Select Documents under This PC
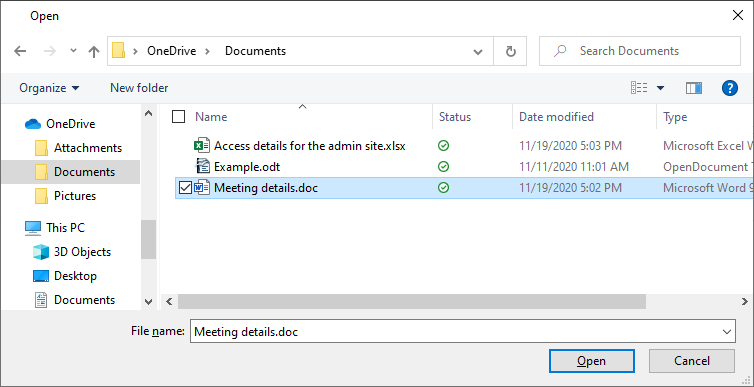 [x=84, y=300]
